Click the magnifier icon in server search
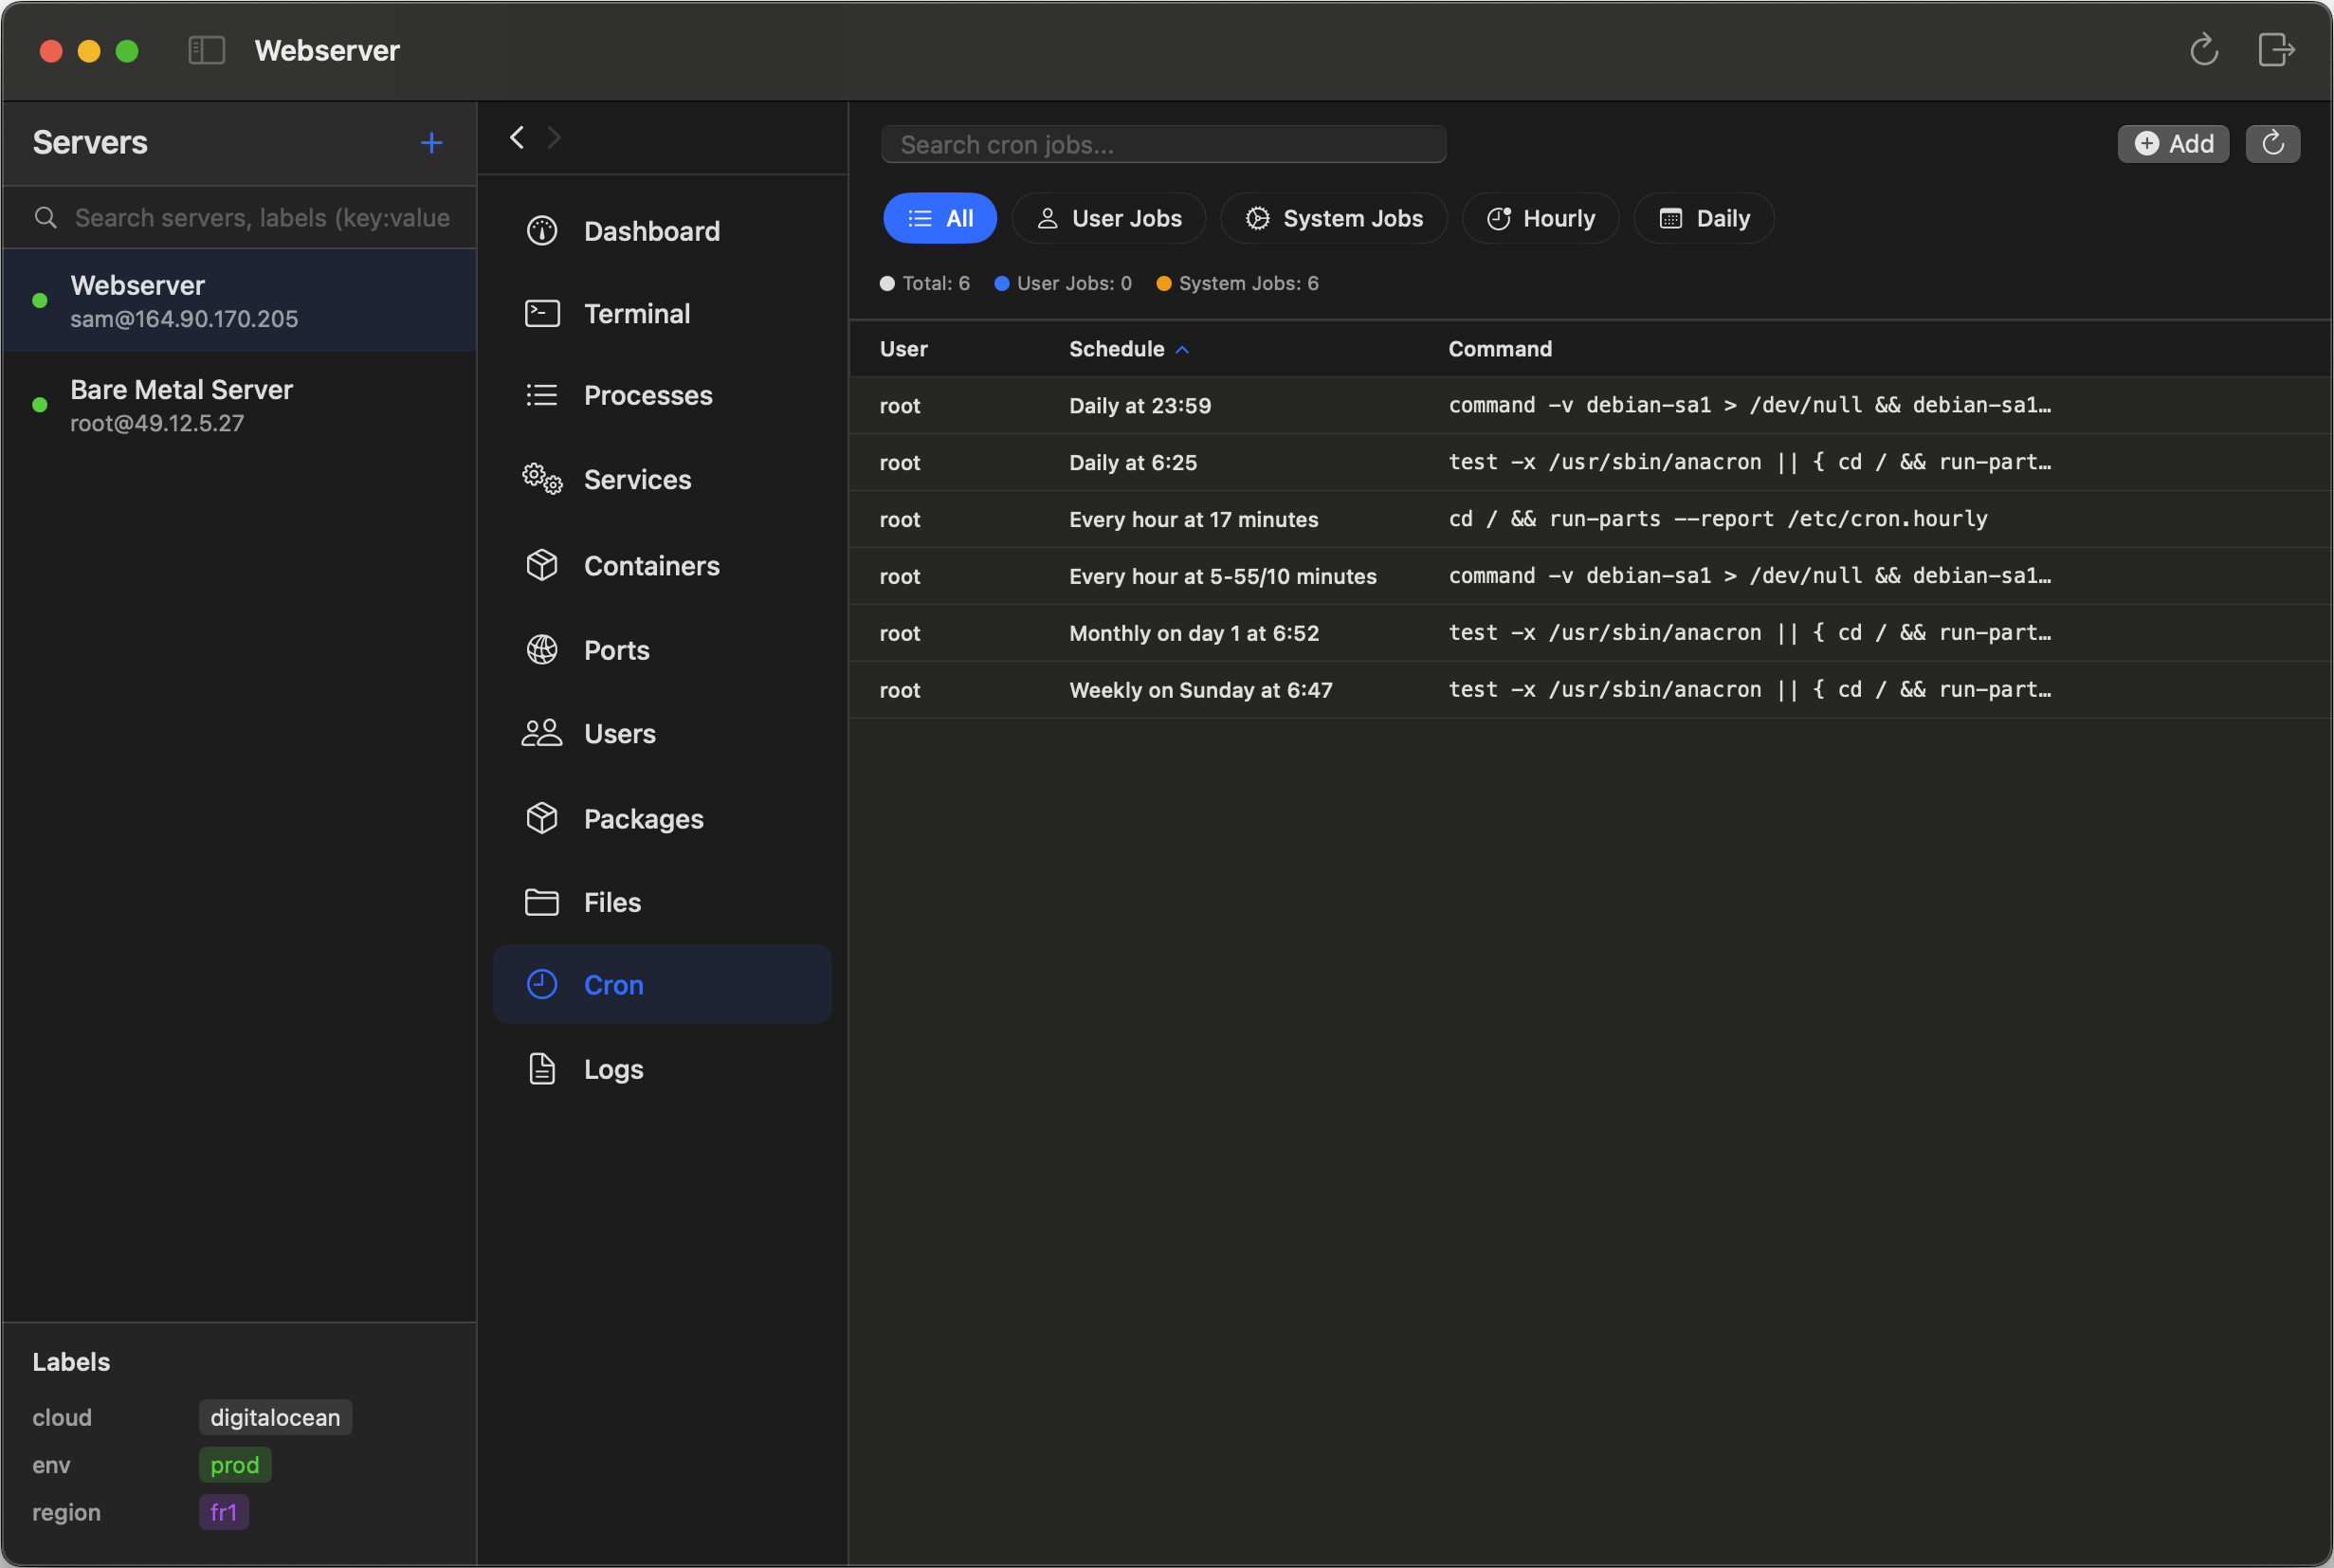The width and height of the screenshot is (2334, 1568). coord(45,218)
